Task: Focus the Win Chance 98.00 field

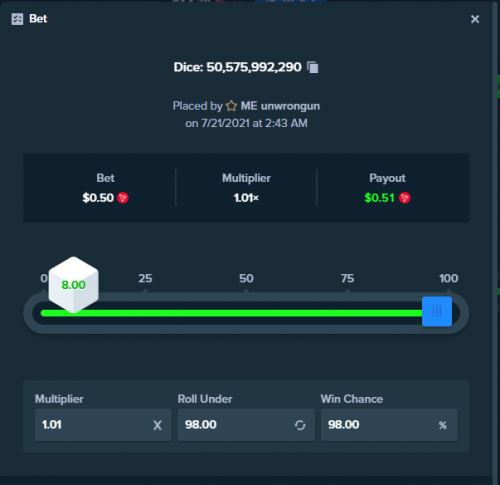Action: 389,425
